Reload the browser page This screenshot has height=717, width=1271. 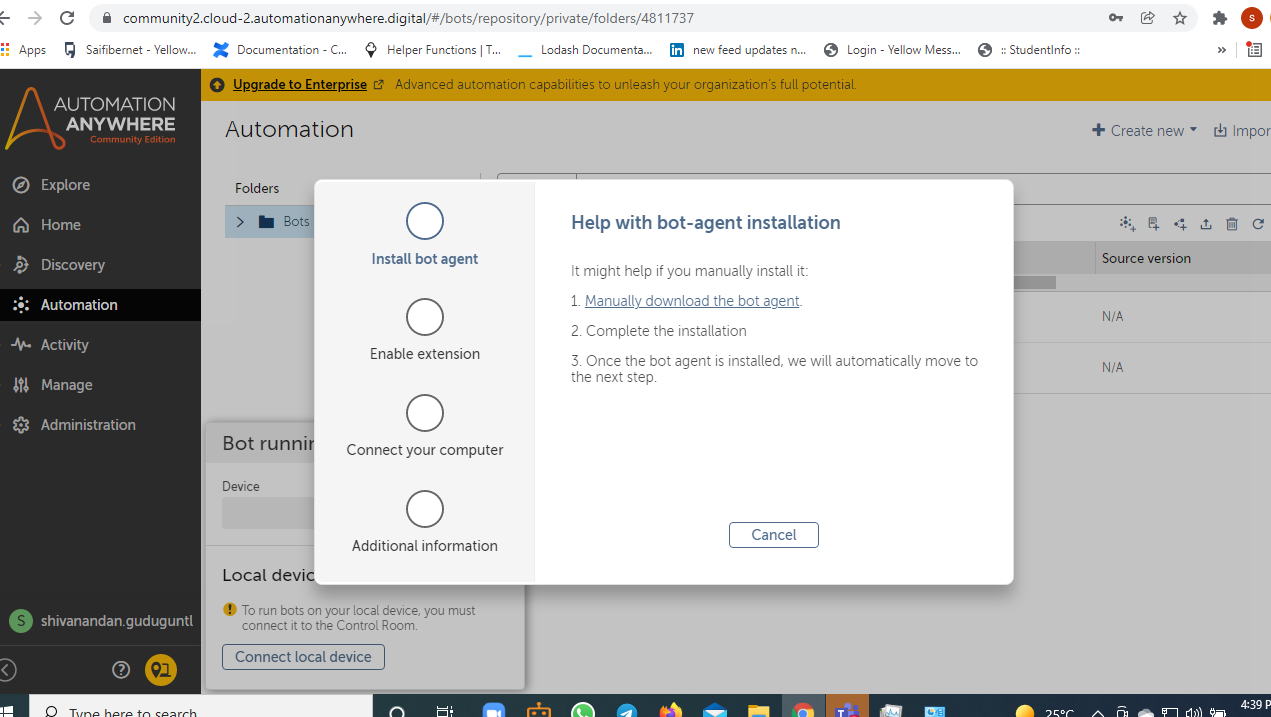(x=67, y=18)
